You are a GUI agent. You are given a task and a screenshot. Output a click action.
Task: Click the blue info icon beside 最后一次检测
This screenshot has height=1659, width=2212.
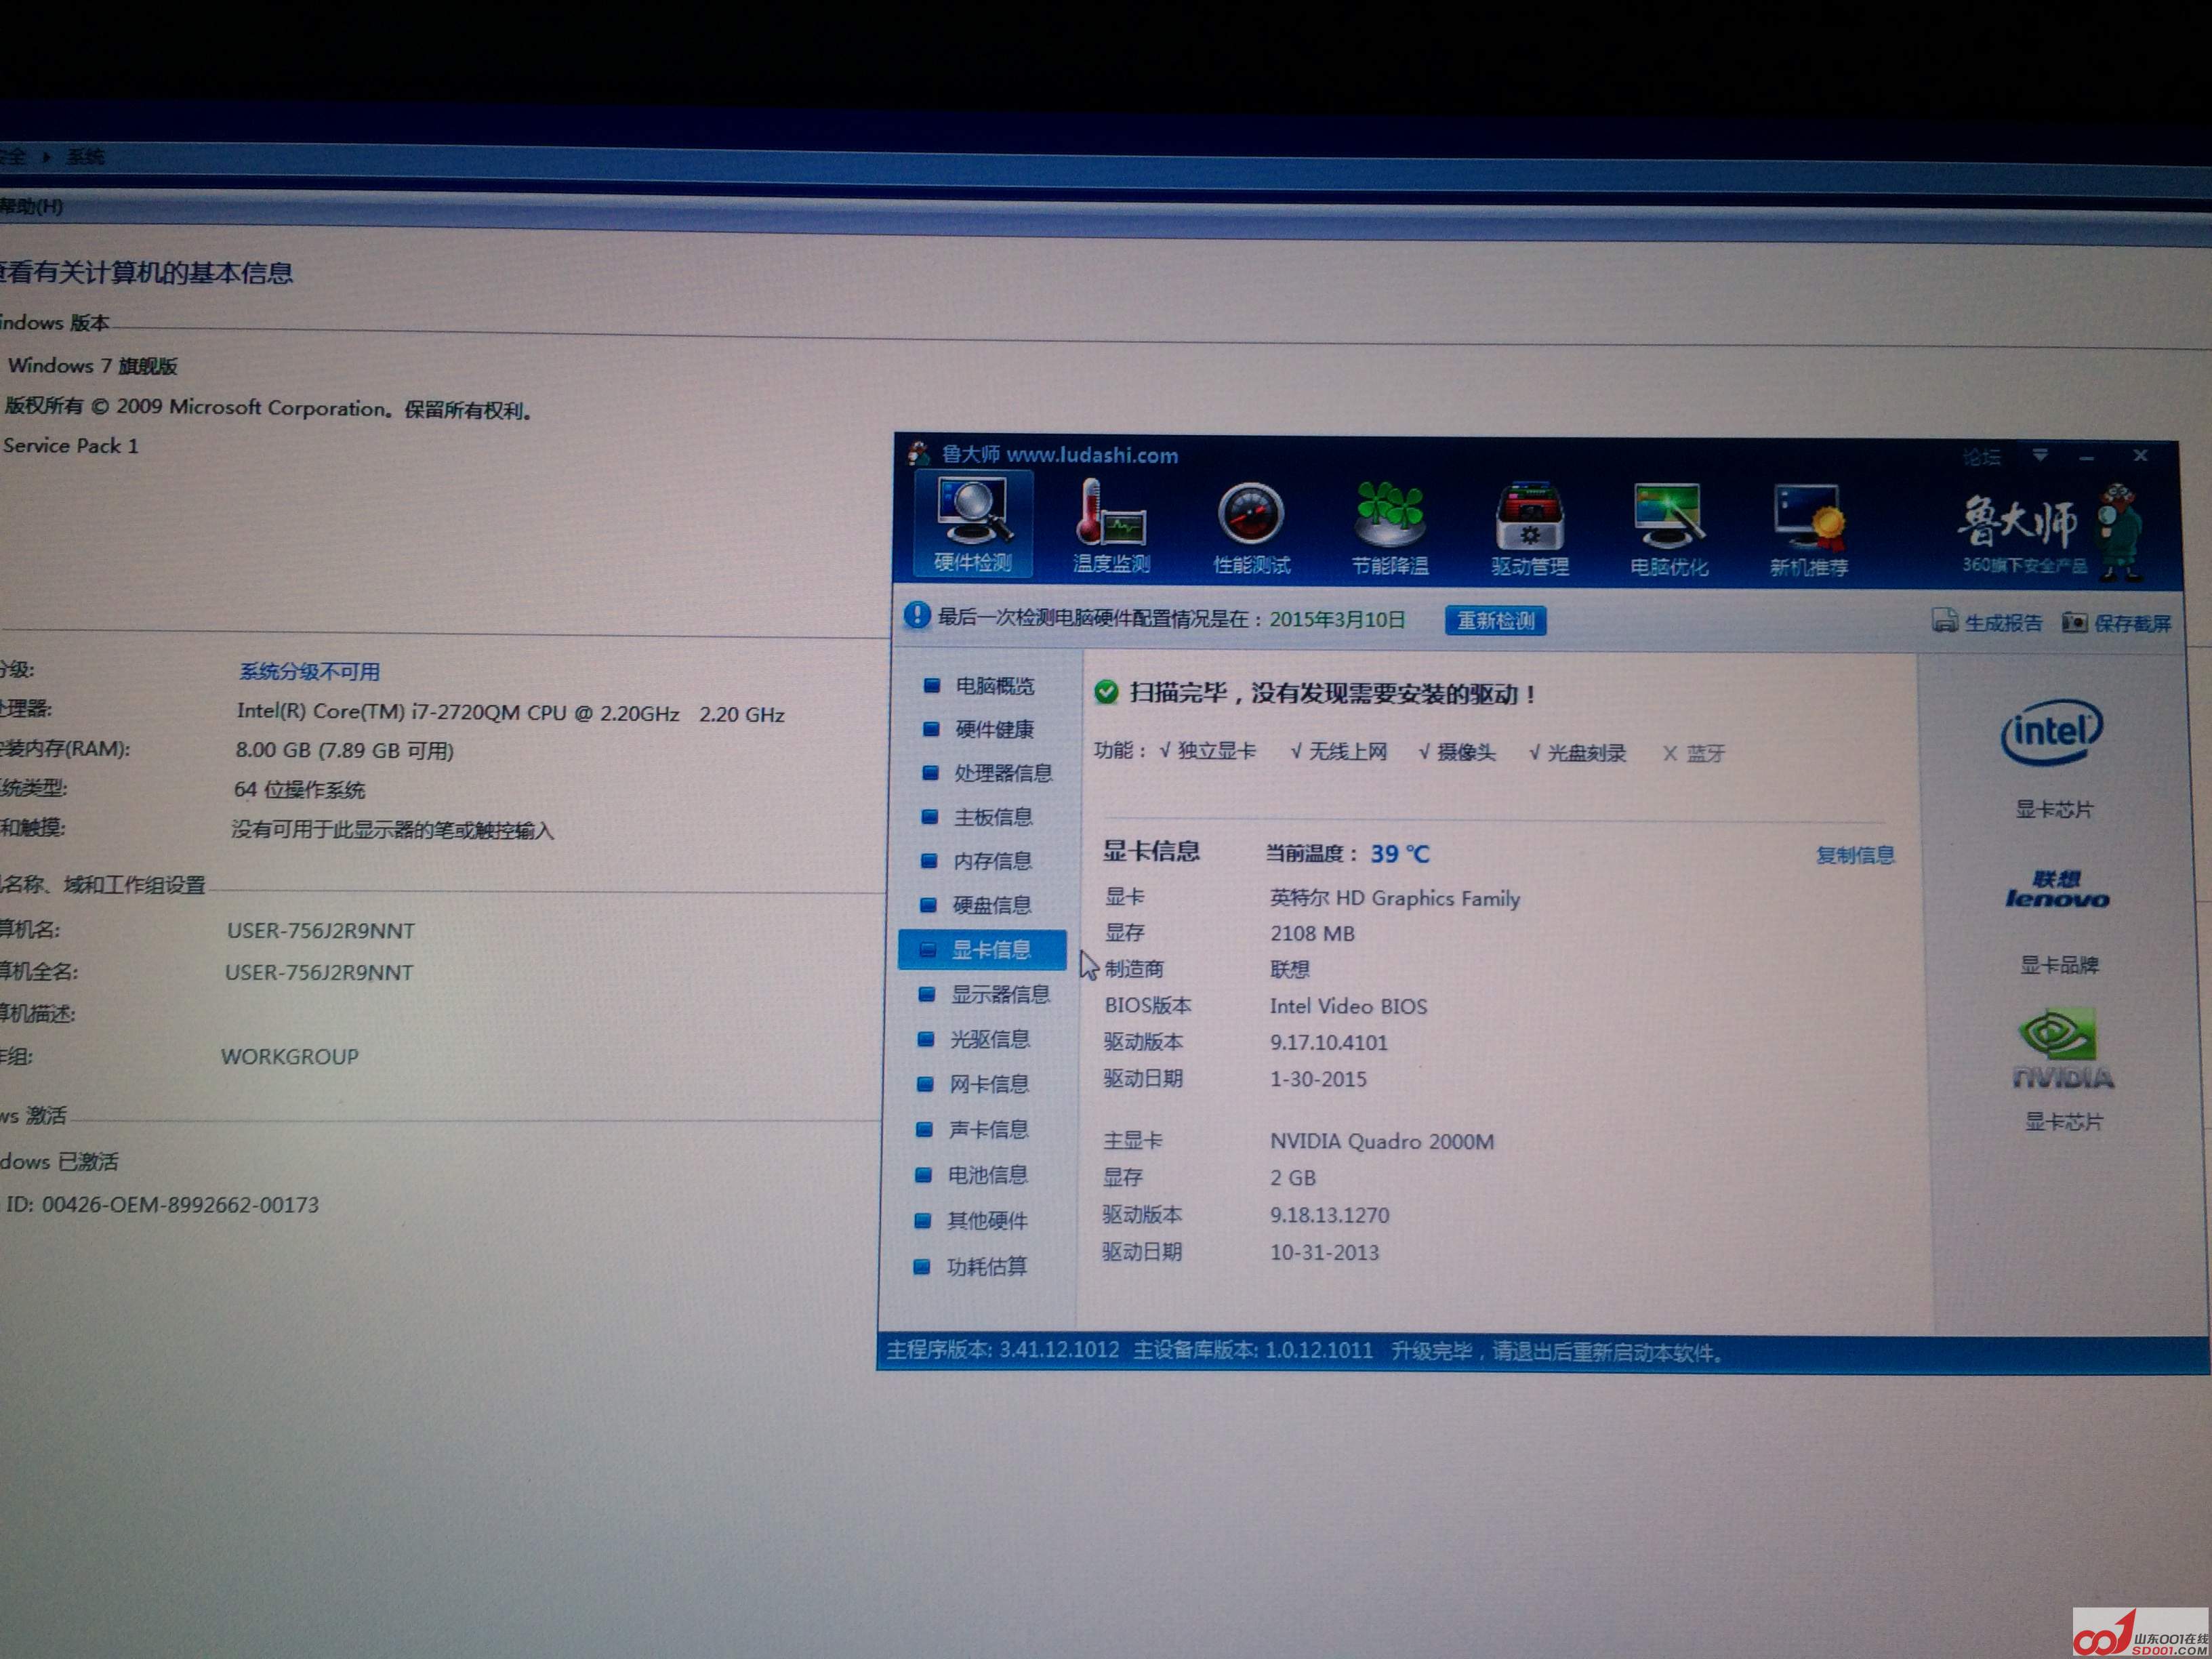click(x=916, y=615)
